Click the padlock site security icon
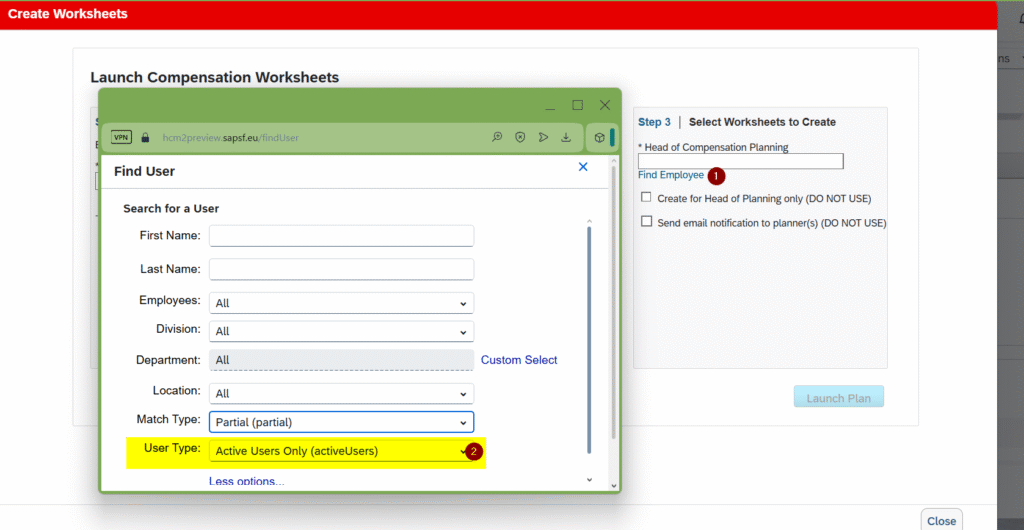Viewport: 1024px width, 530px height. coord(145,138)
